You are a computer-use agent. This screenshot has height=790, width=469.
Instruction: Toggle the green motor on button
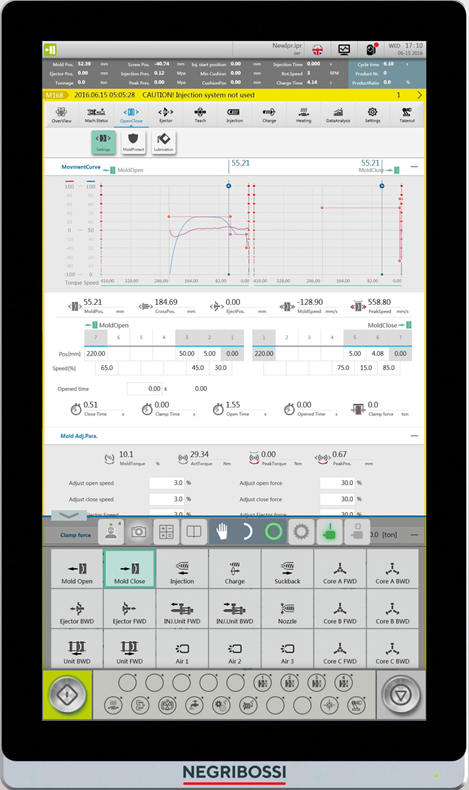pos(329,532)
